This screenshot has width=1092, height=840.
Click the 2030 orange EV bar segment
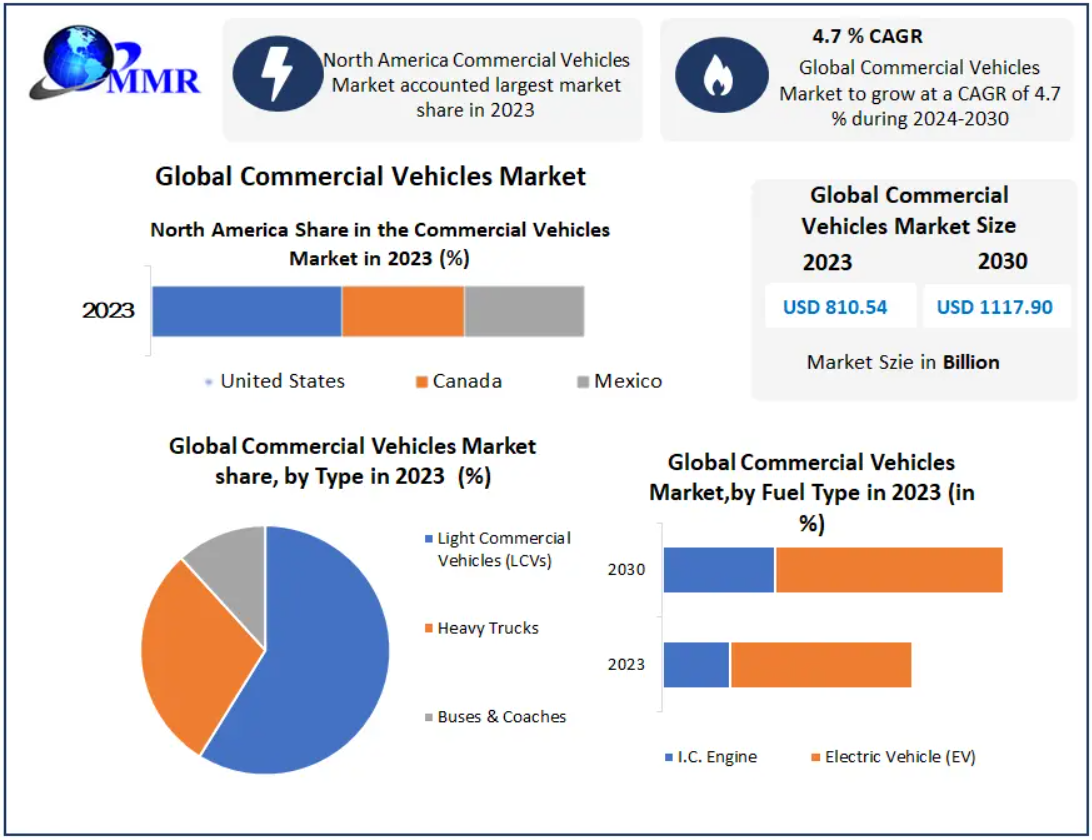[888, 570]
